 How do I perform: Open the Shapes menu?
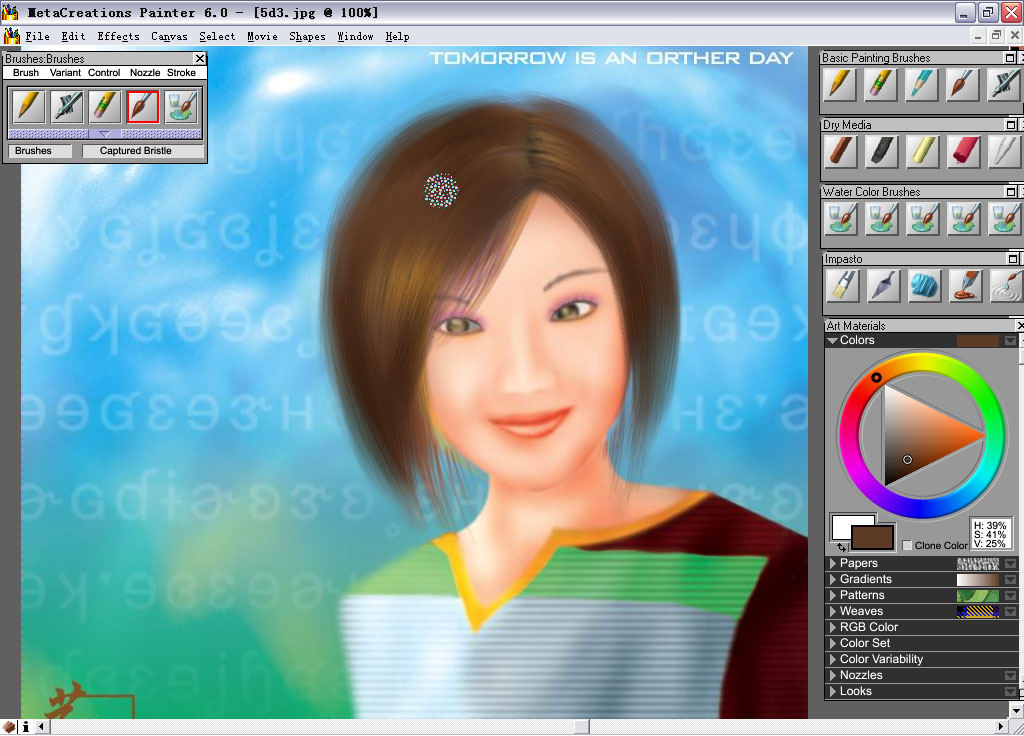click(x=307, y=37)
